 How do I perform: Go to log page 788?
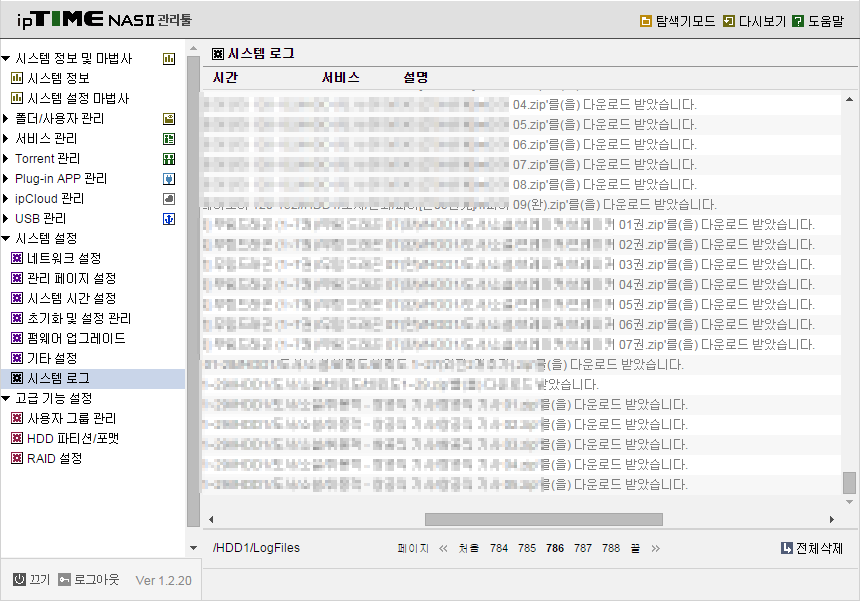[611, 548]
